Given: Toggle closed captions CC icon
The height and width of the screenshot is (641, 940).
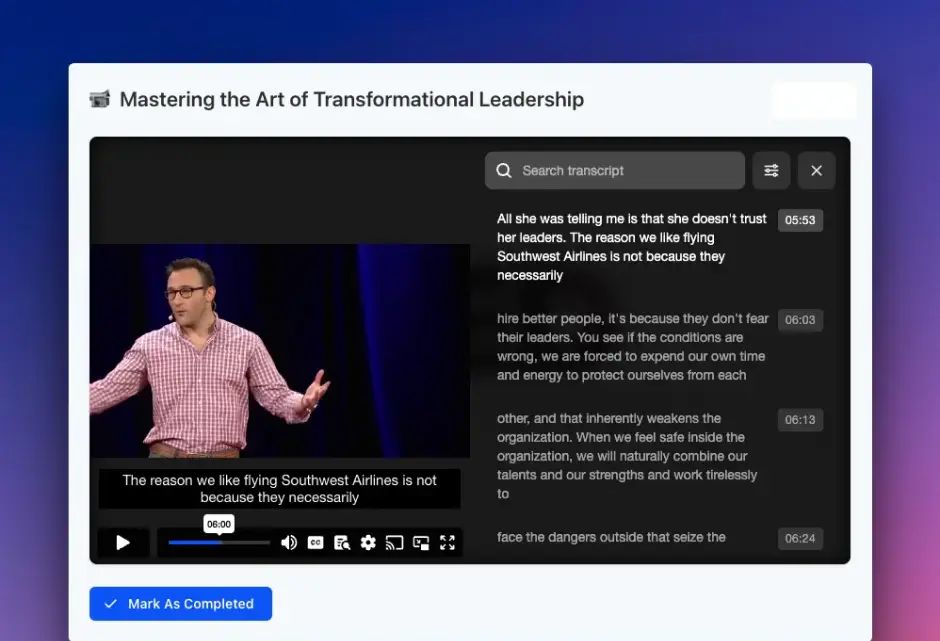Looking at the screenshot, I should pyautogui.click(x=315, y=543).
